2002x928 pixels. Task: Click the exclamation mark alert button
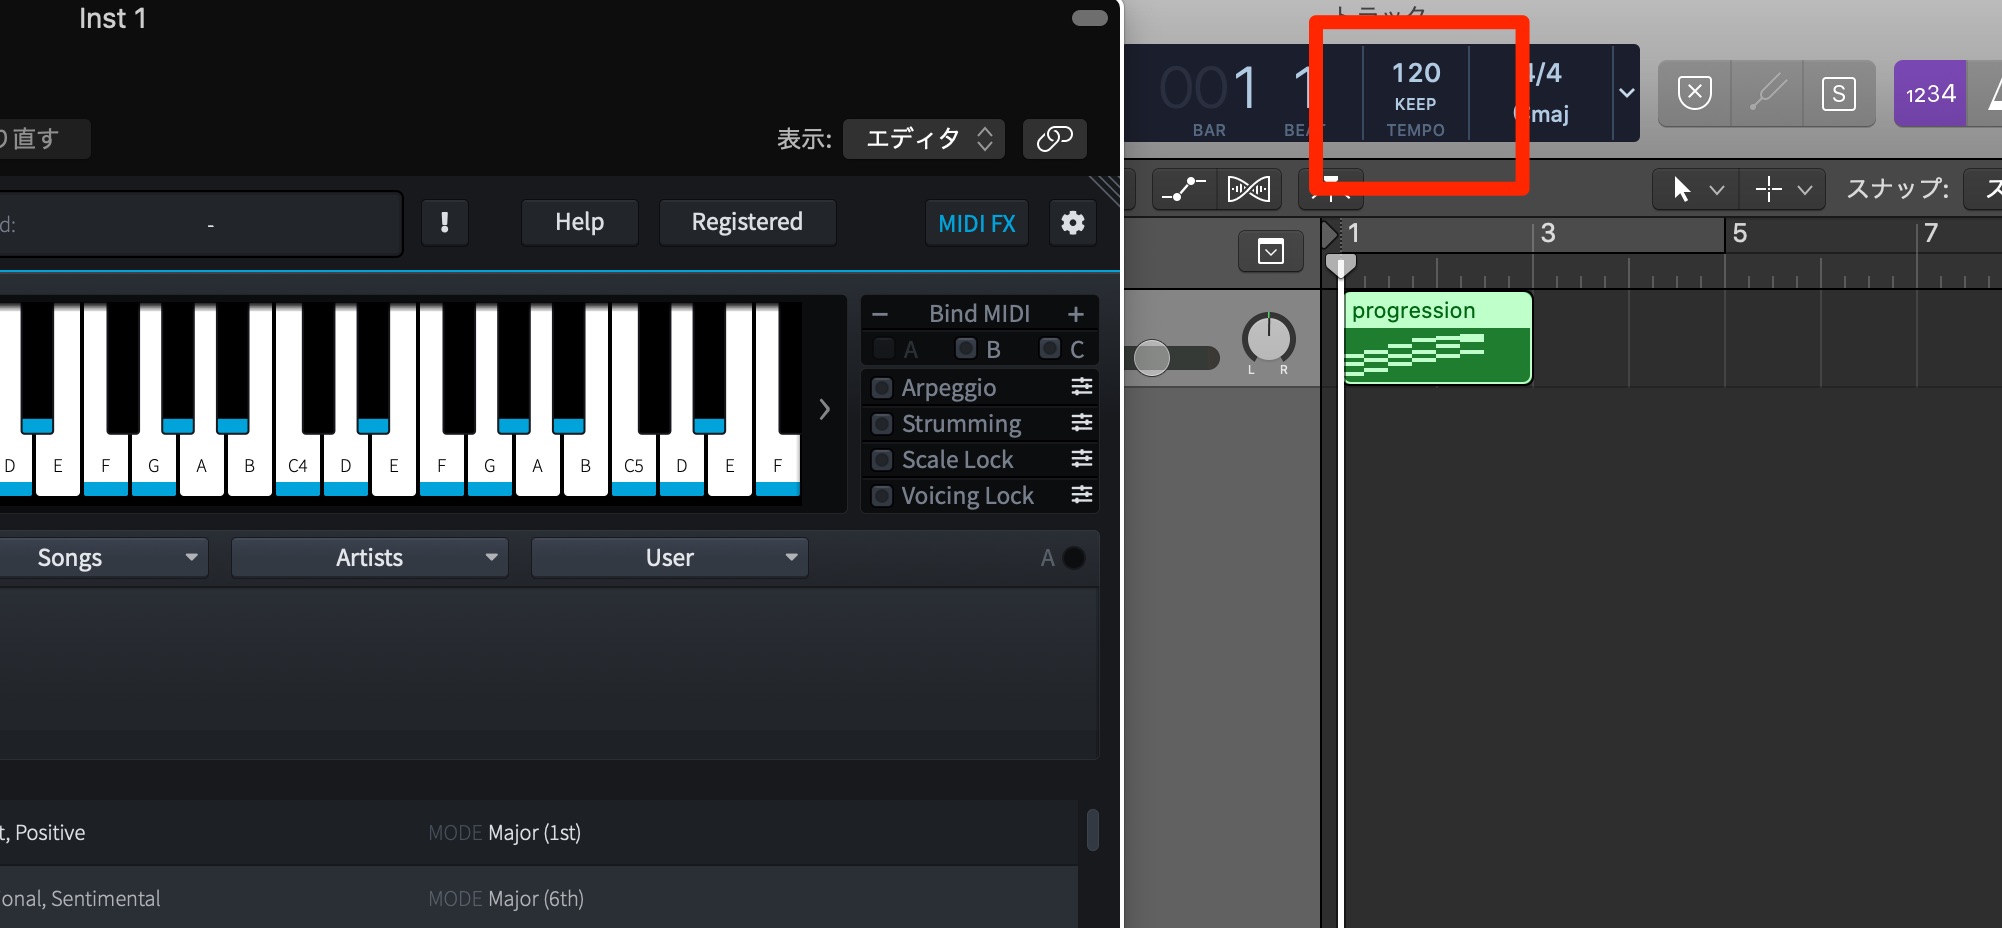pos(445,222)
